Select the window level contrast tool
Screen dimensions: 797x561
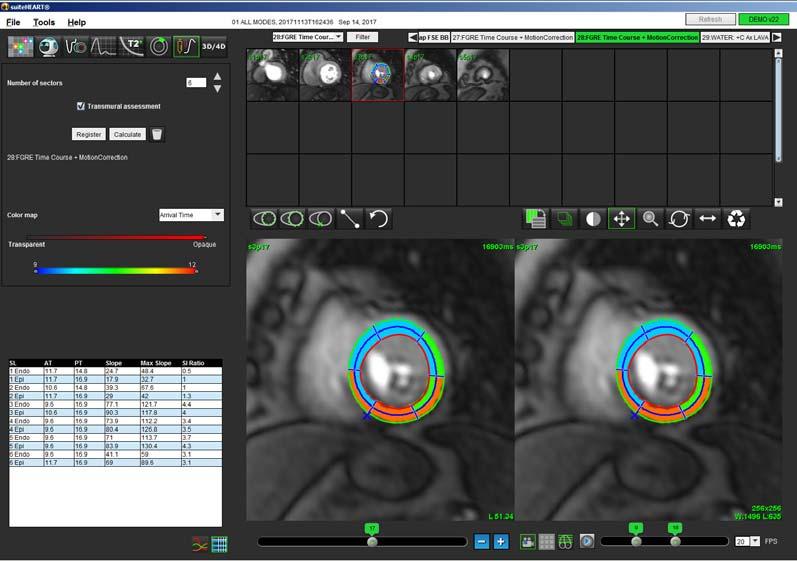pos(593,219)
